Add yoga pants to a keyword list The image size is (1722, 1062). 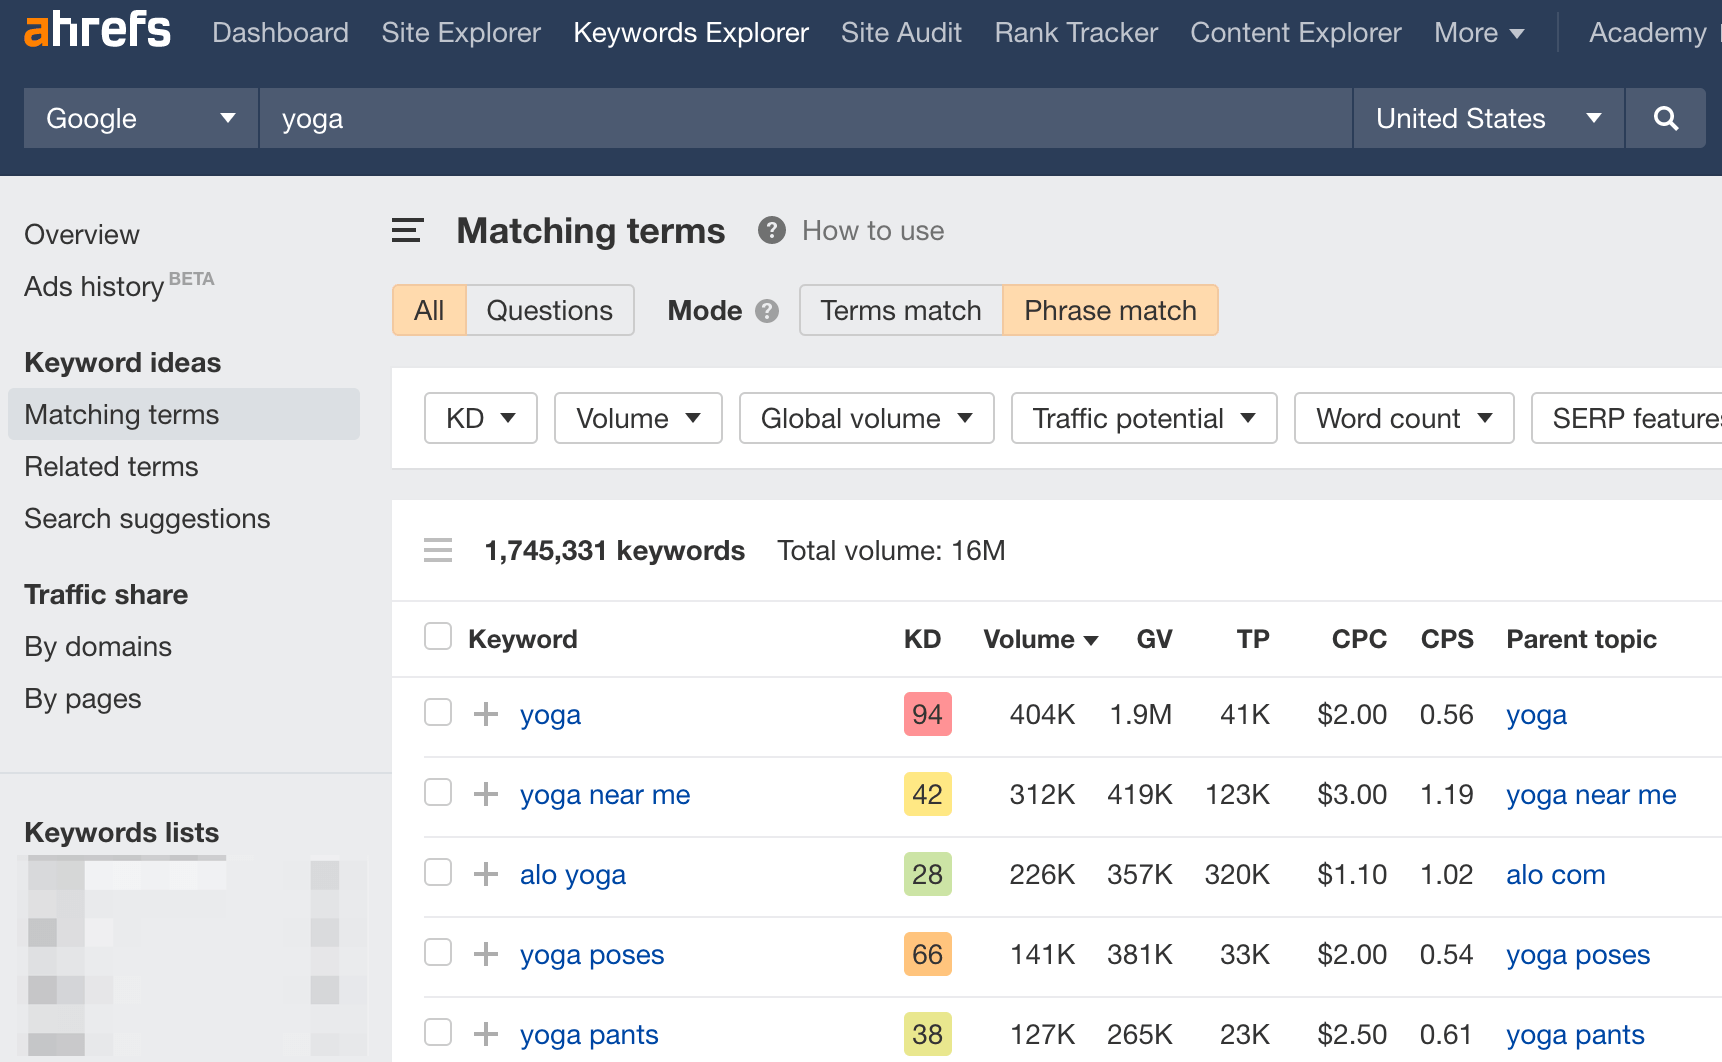click(x=486, y=1034)
